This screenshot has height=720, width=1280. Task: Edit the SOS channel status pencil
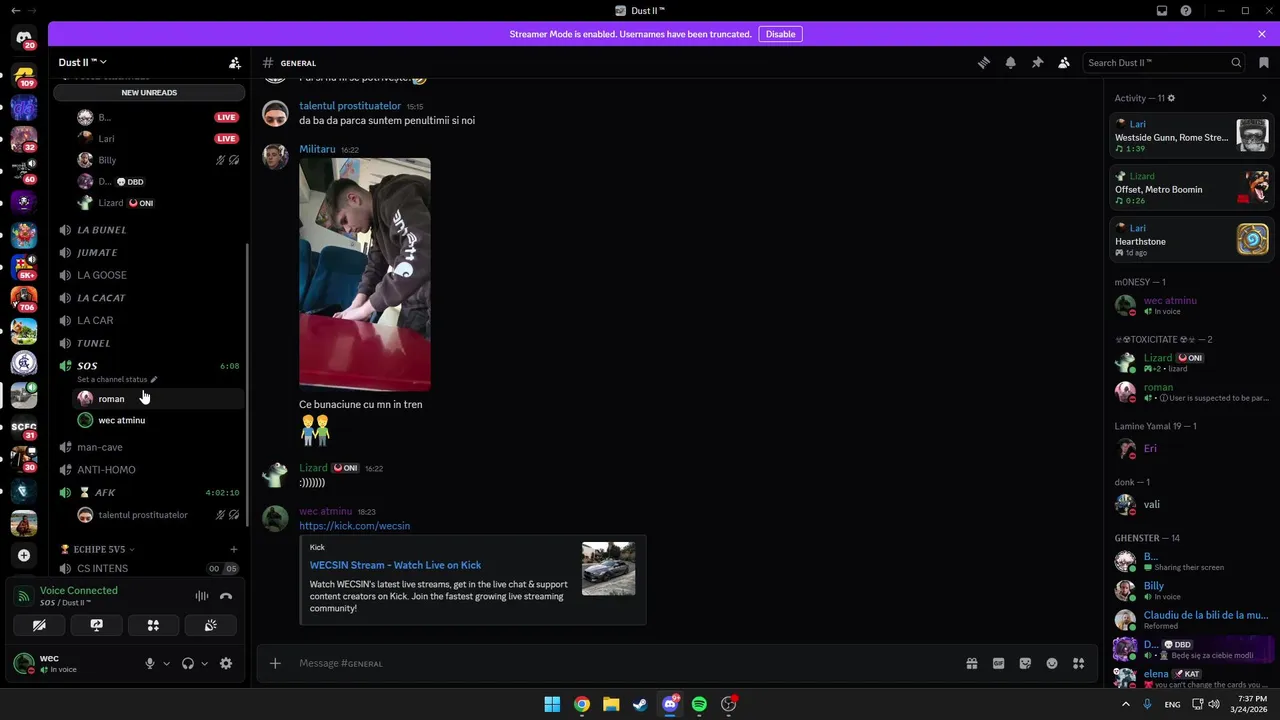[x=153, y=380]
